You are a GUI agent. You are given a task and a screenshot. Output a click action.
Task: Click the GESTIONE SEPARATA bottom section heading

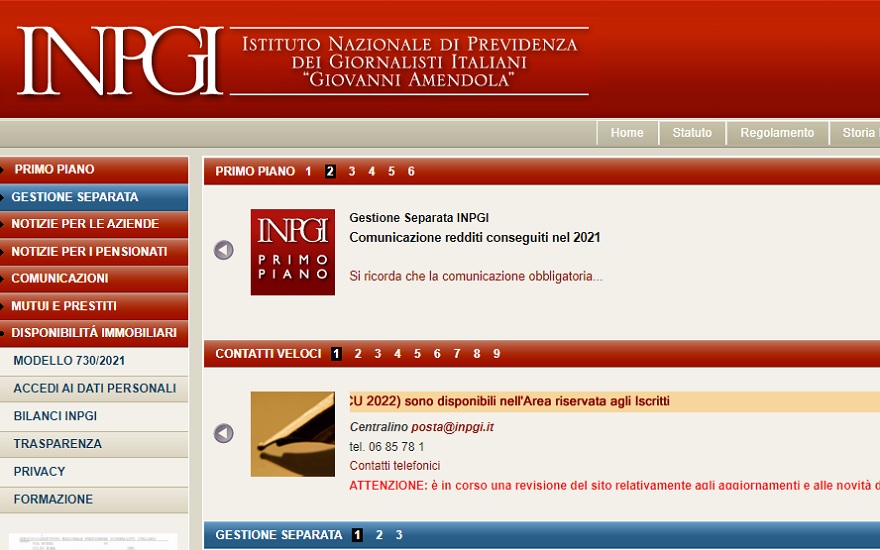pyautogui.click(x=279, y=535)
